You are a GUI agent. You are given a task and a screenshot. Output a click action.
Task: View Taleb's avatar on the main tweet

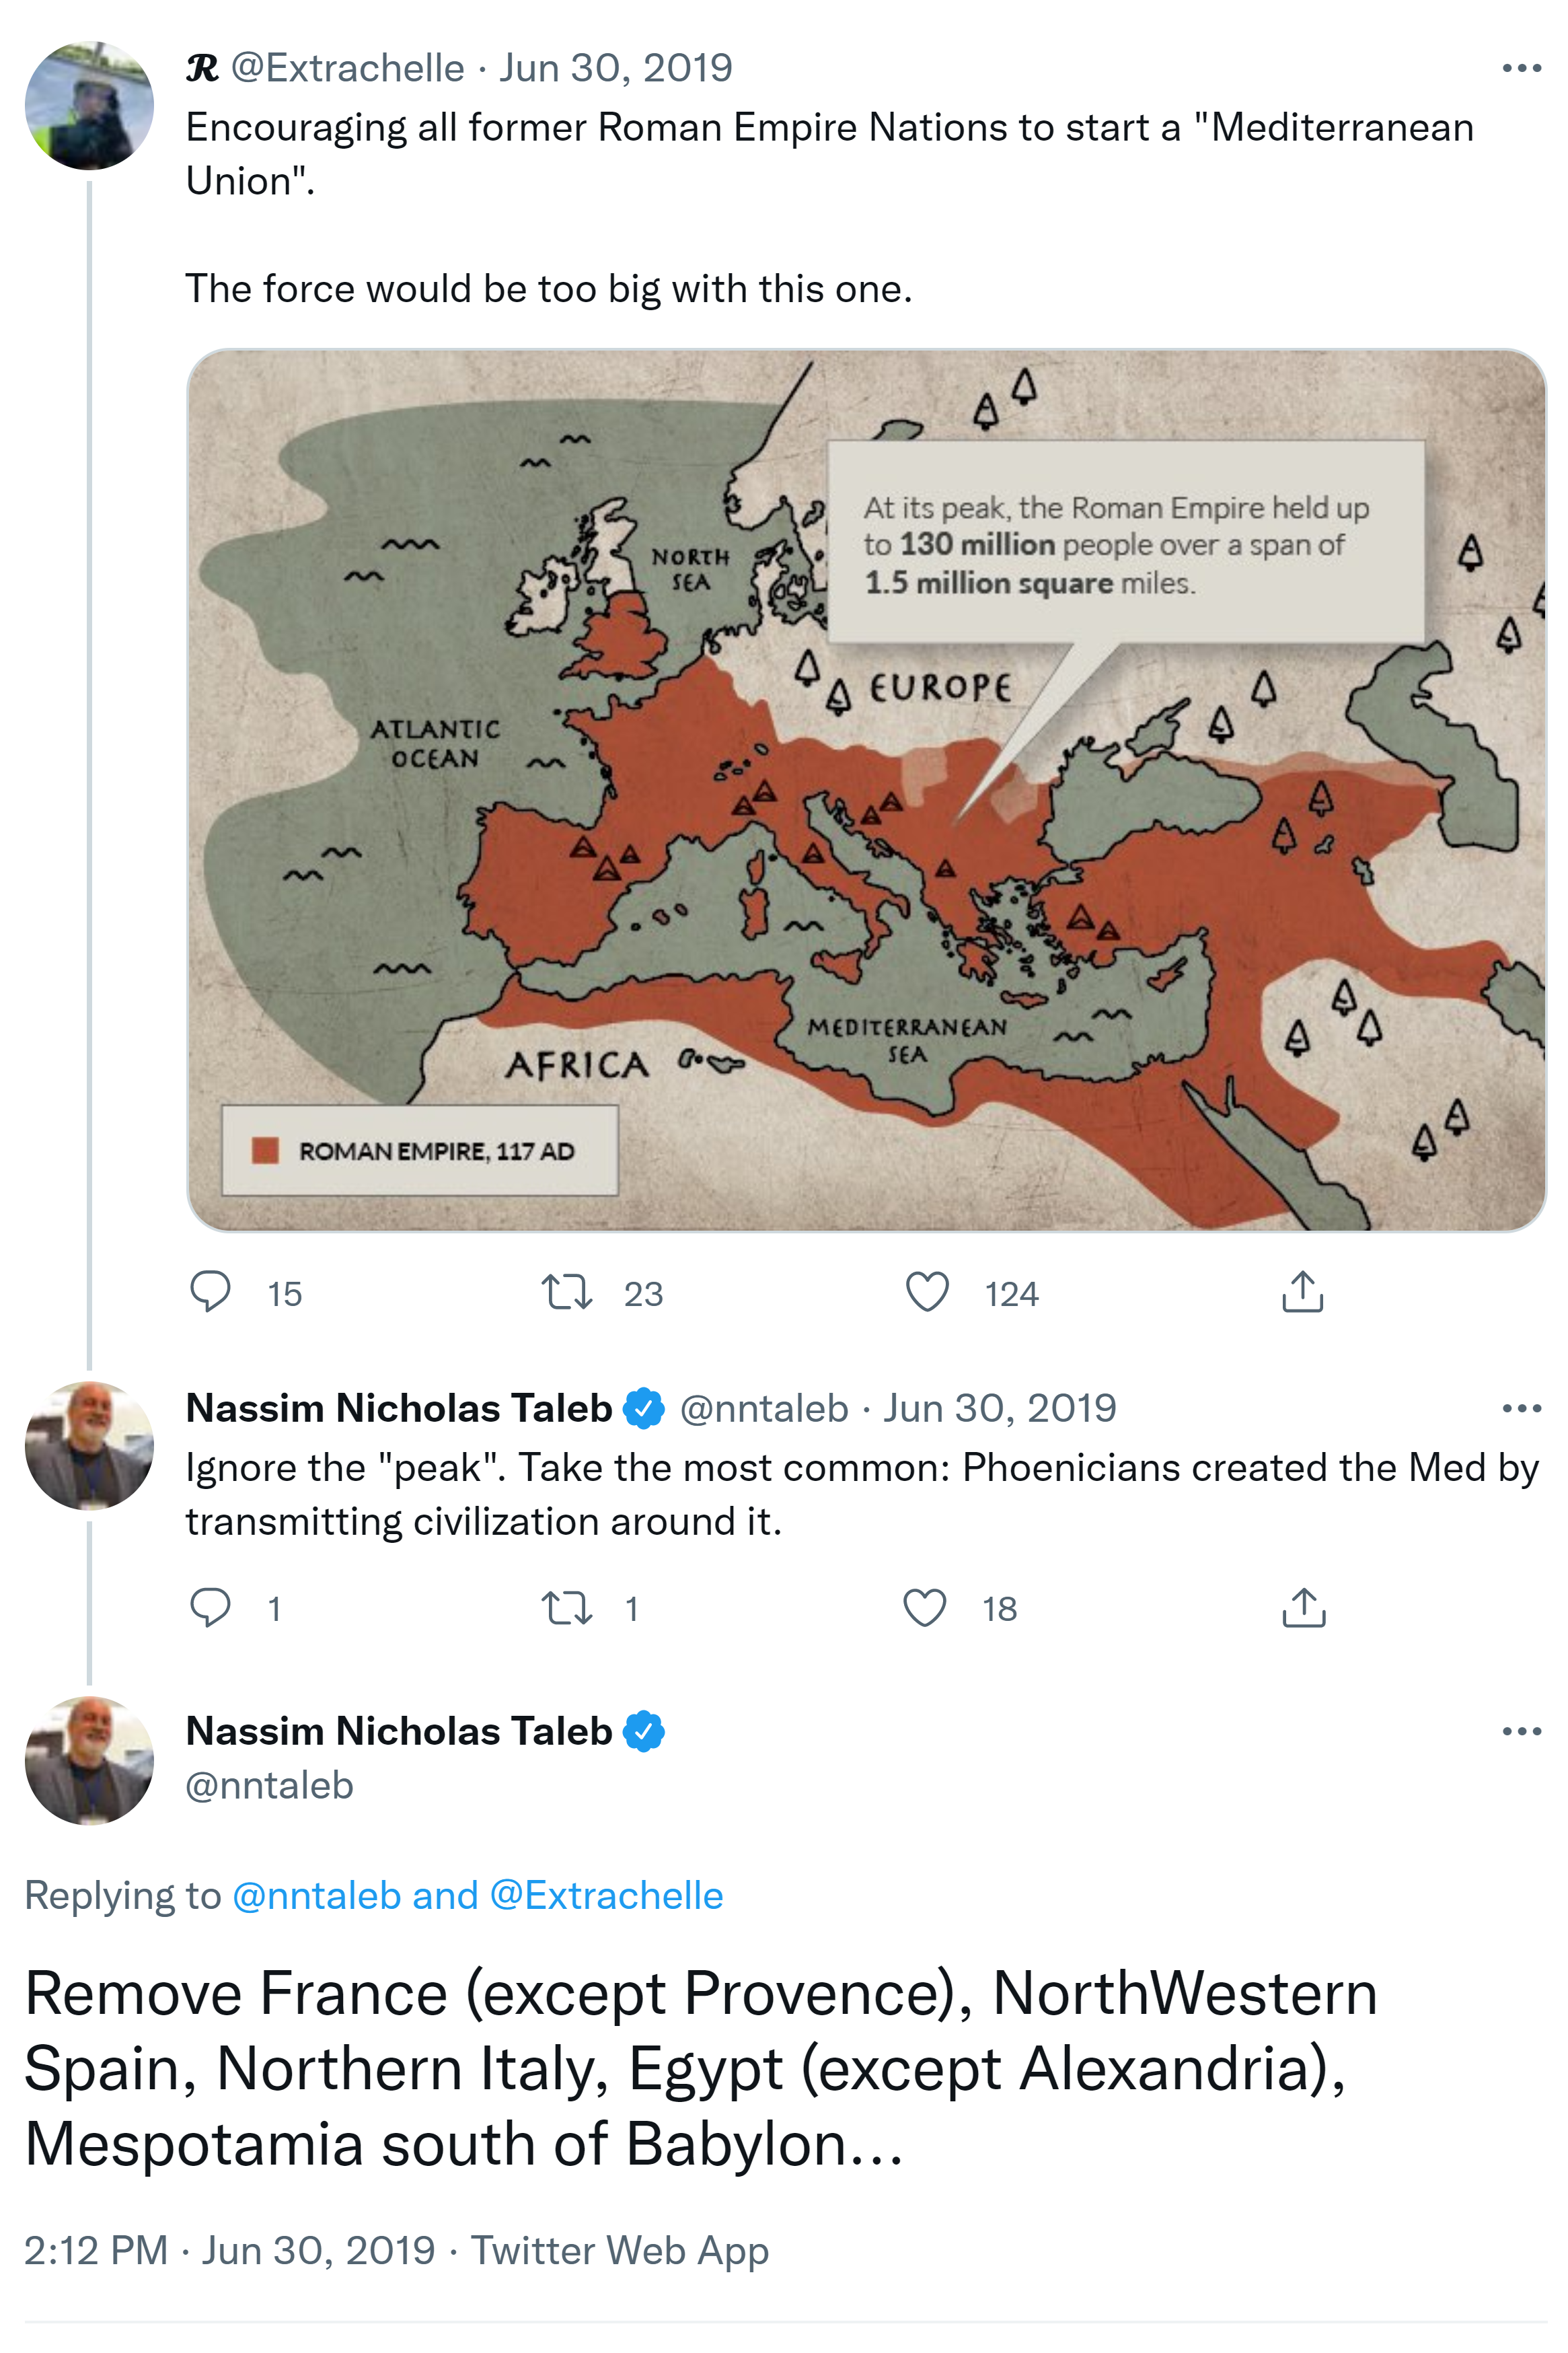click(89, 1760)
